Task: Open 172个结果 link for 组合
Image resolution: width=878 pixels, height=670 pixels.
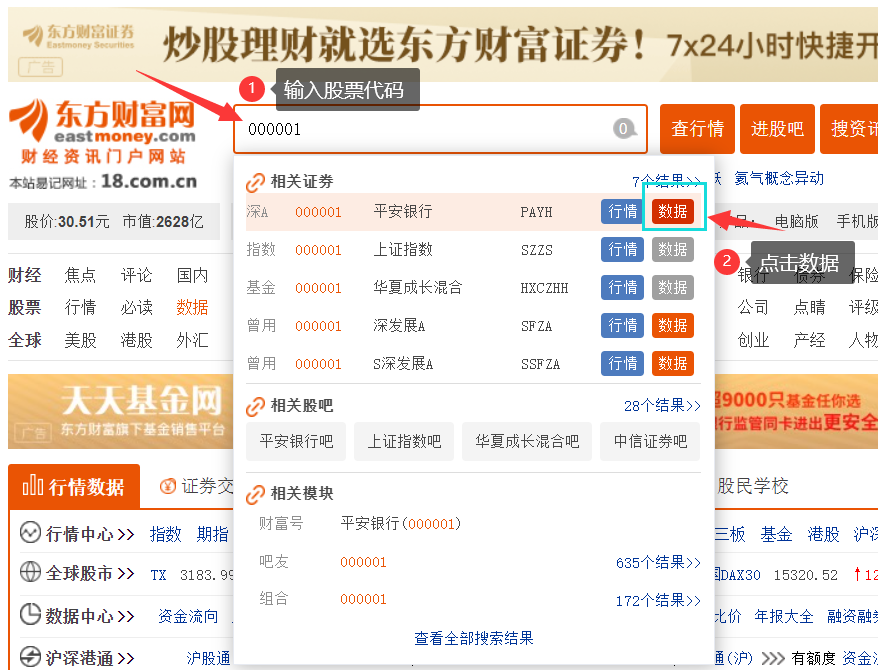Action: [x=658, y=601]
